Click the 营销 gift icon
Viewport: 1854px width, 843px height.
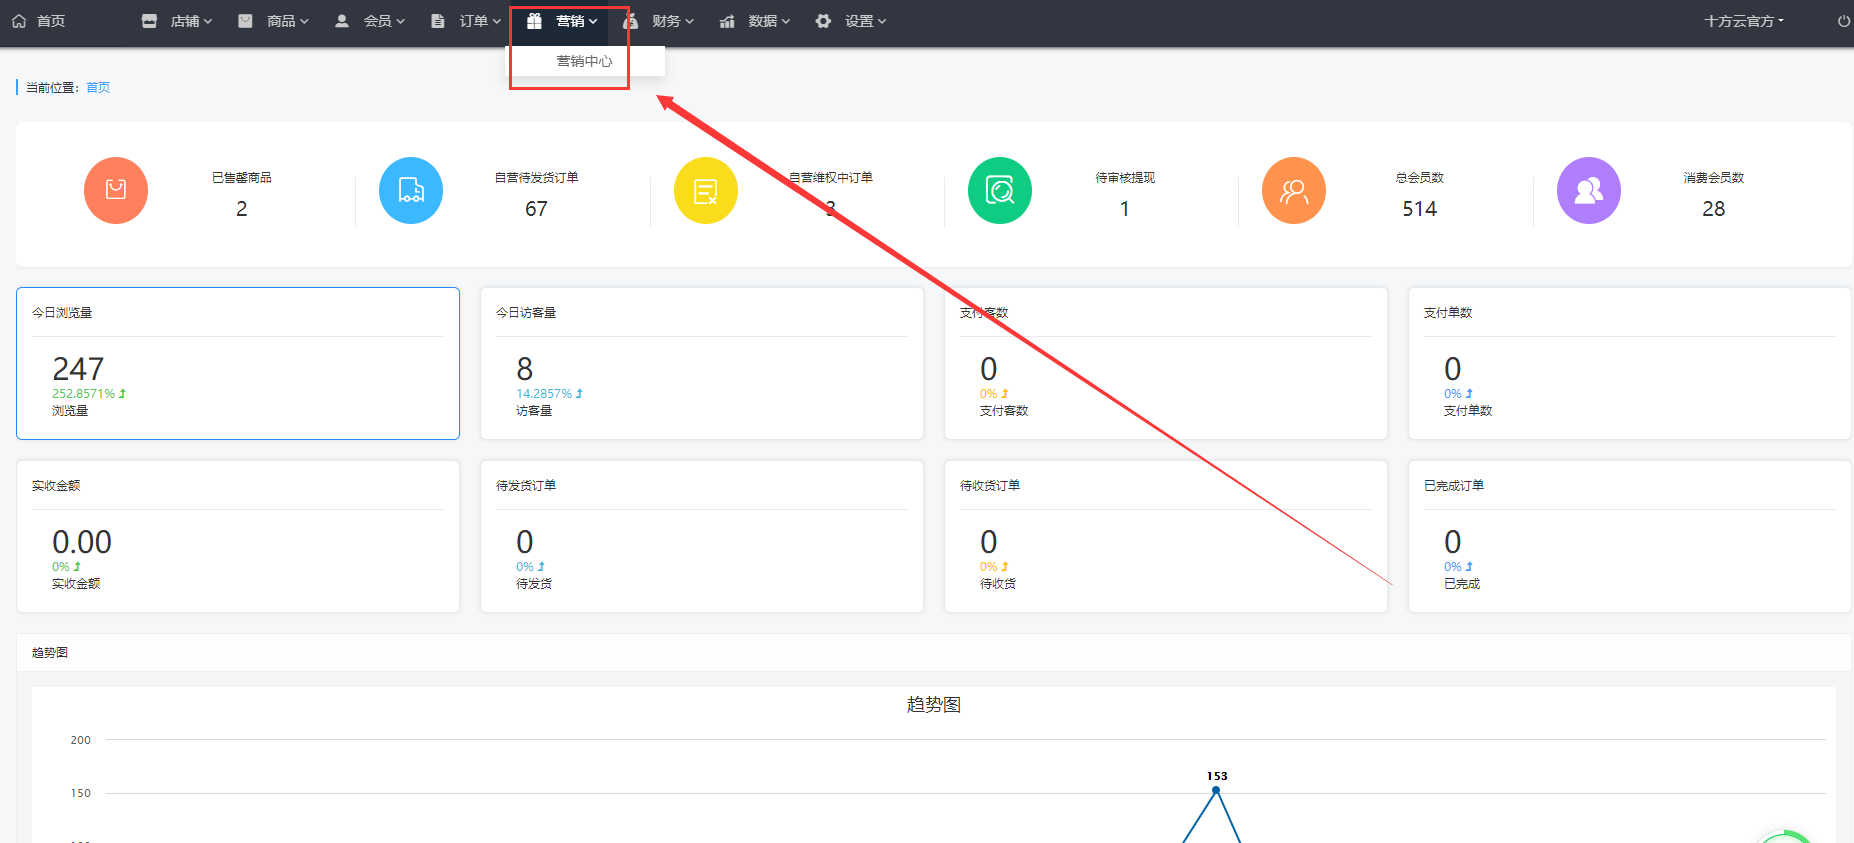point(534,21)
